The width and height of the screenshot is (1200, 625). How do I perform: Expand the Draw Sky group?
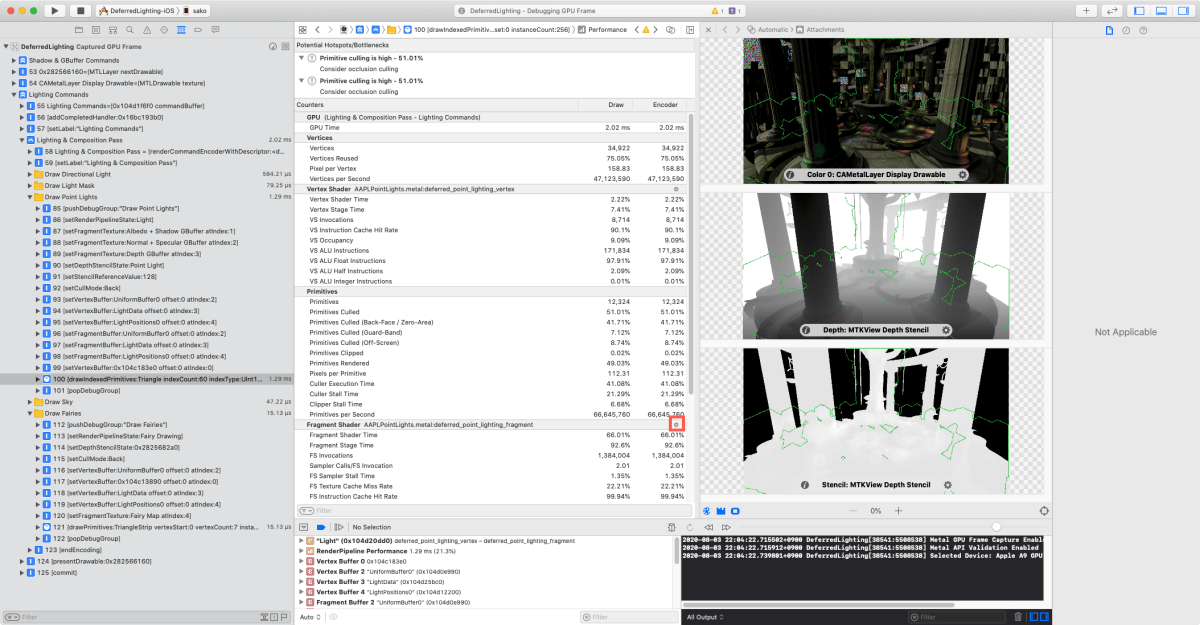point(29,401)
